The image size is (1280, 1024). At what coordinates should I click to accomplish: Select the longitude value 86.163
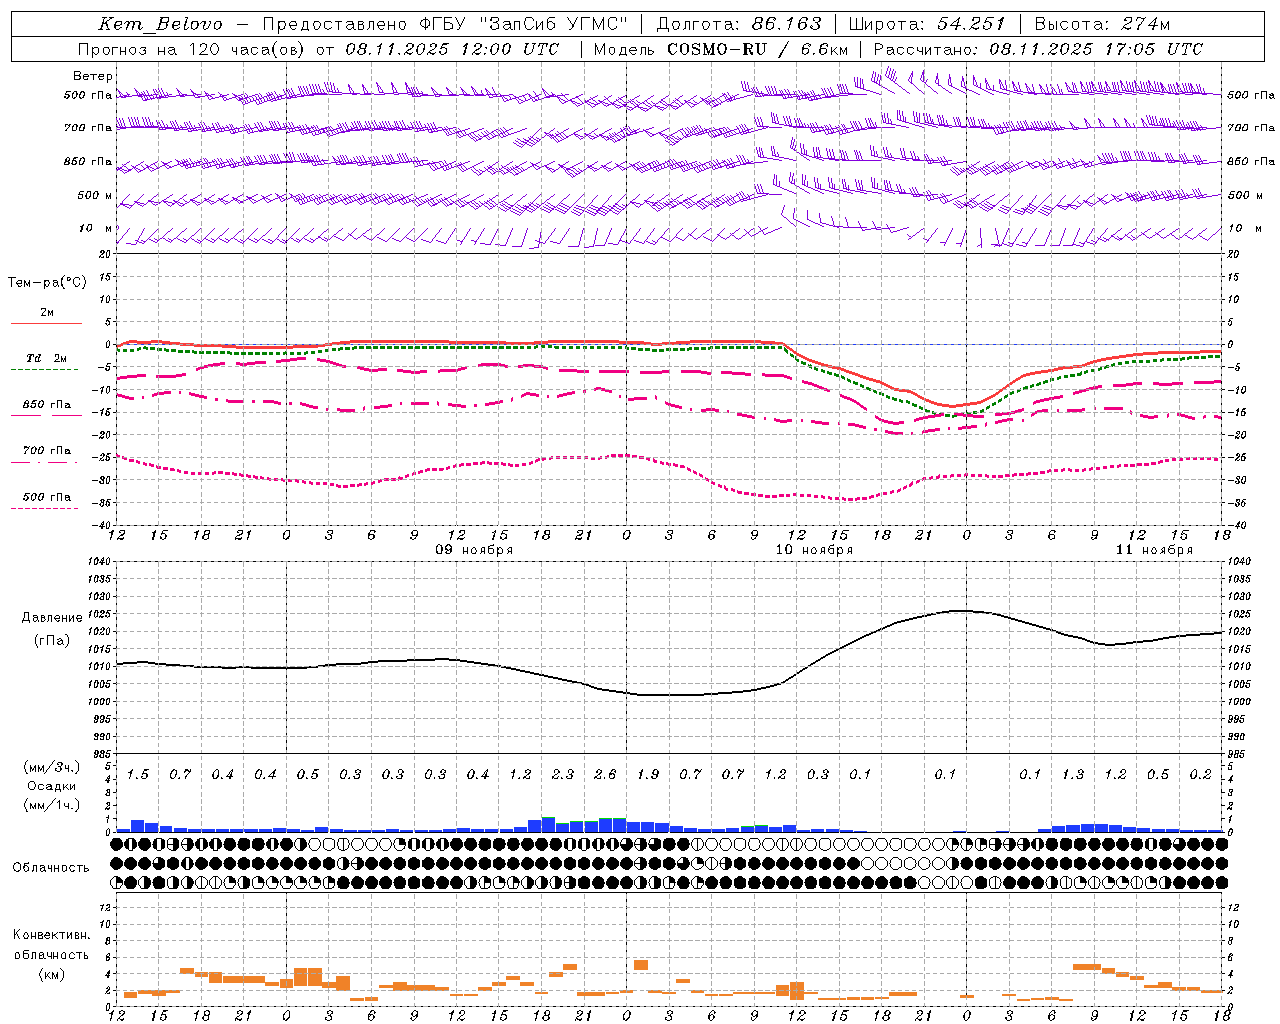(x=786, y=24)
